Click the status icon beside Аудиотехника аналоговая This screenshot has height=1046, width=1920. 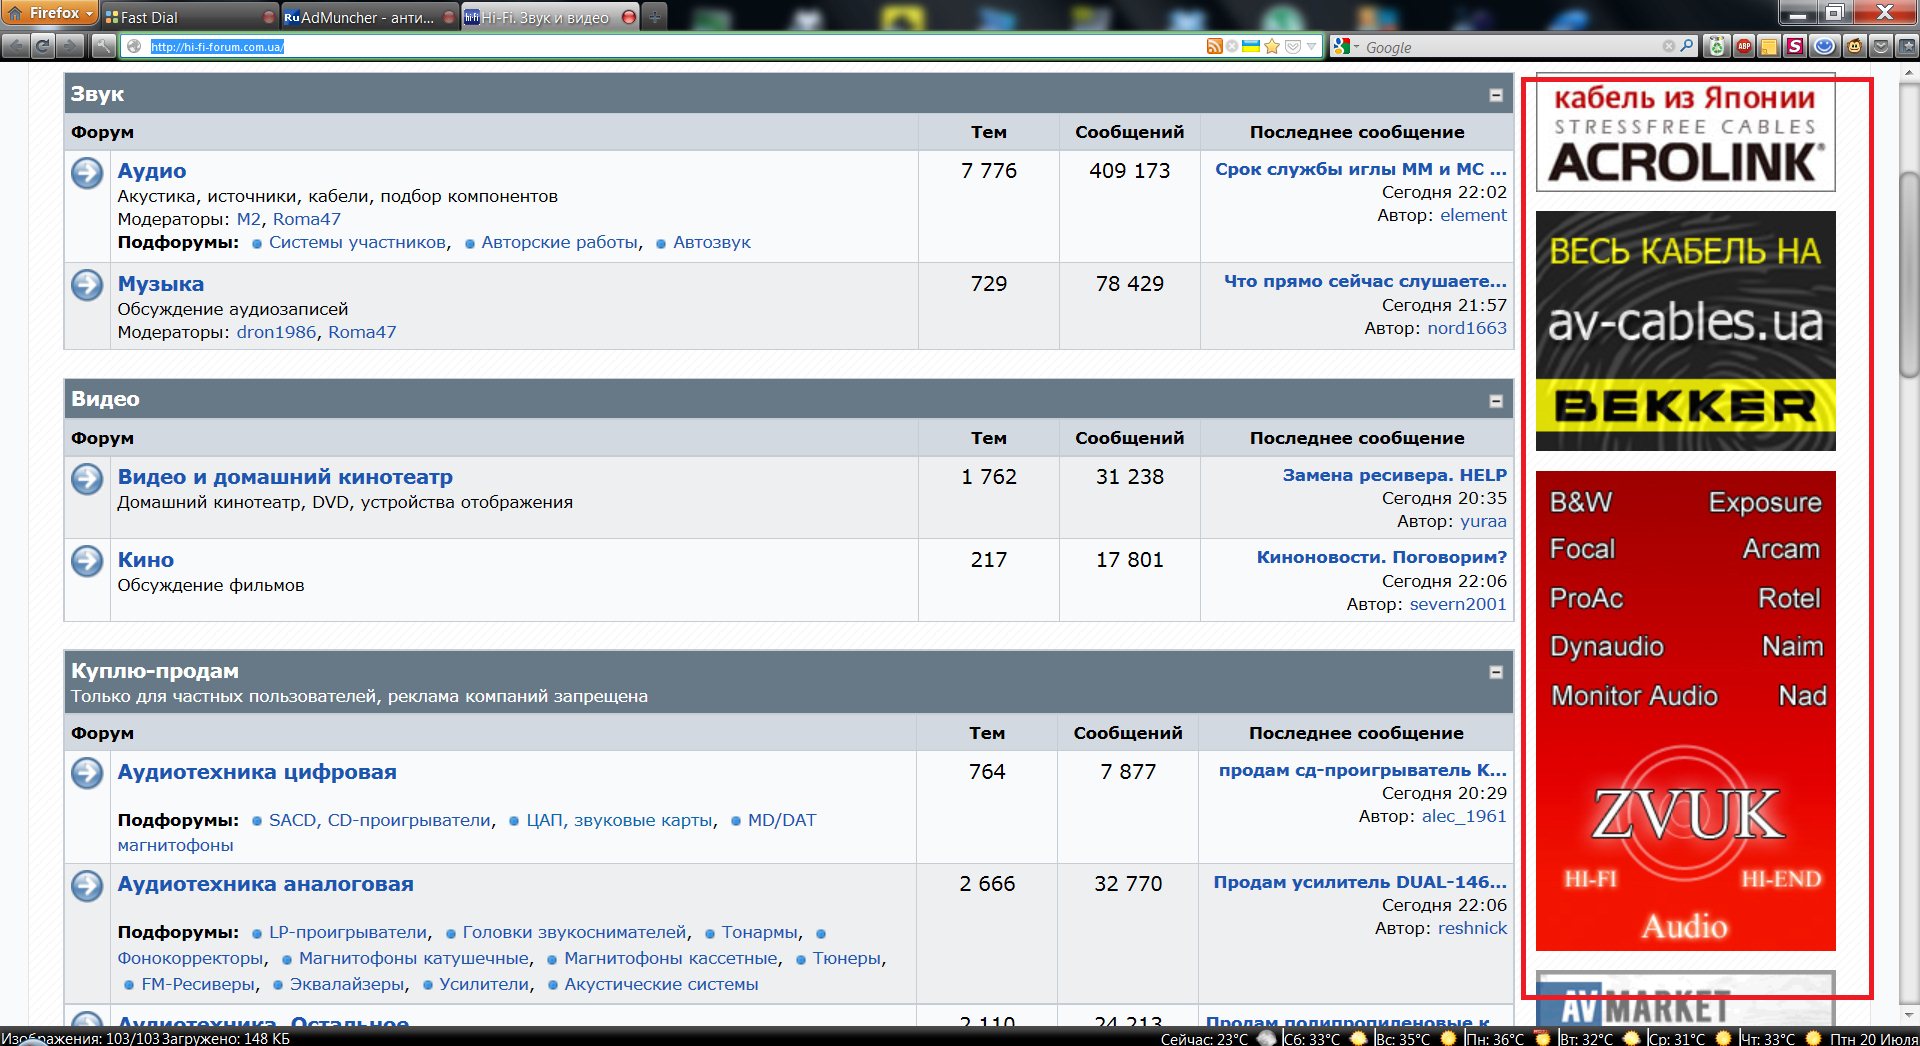[x=87, y=885]
